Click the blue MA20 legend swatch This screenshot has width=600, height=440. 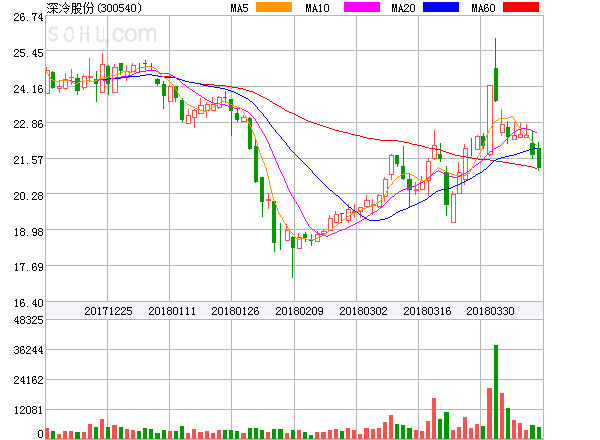pyautogui.click(x=441, y=7)
